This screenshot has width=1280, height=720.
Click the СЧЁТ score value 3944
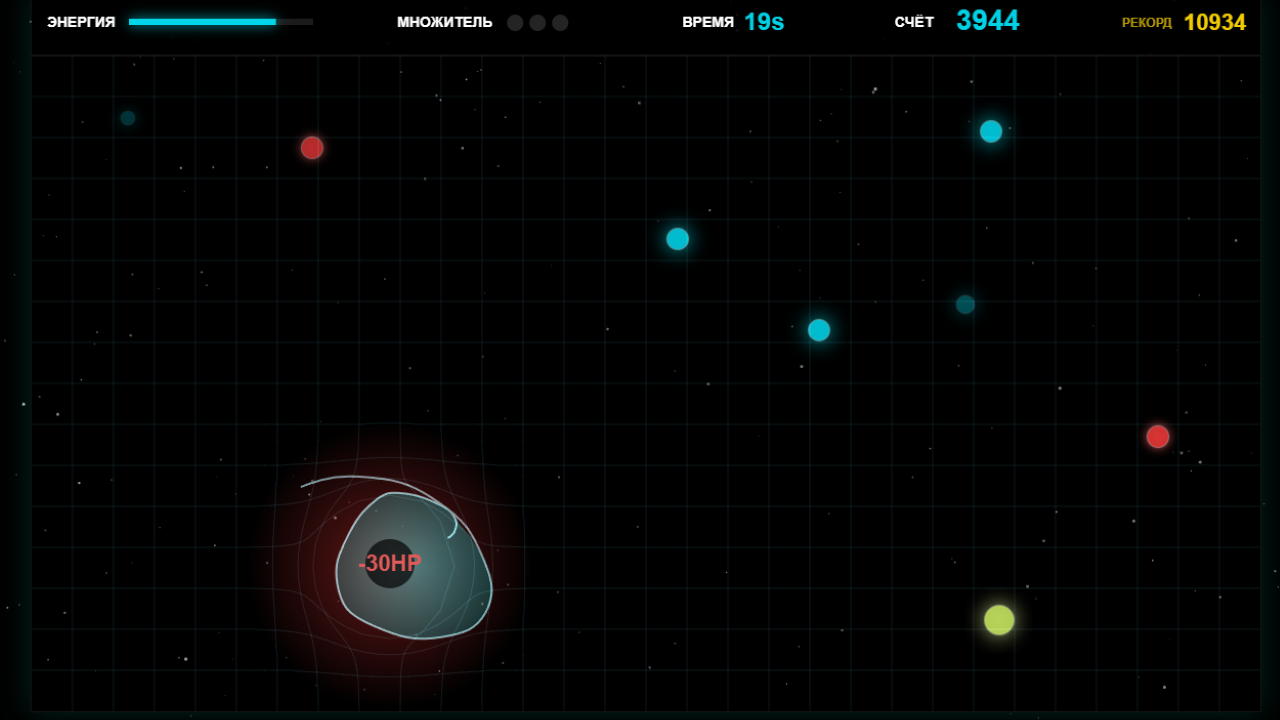[x=988, y=19]
